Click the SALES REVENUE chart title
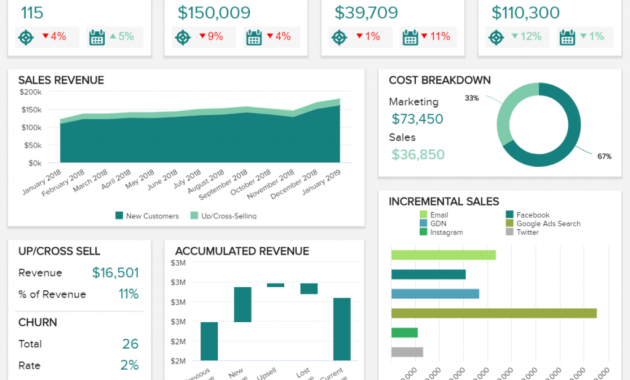Image resolution: width=630 pixels, height=380 pixels. click(x=61, y=80)
